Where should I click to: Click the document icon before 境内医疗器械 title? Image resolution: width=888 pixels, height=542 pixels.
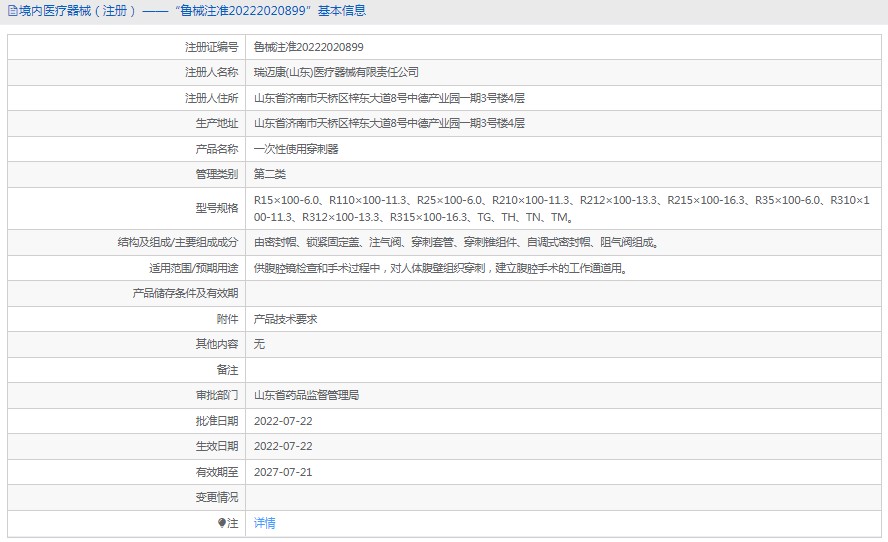click(x=12, y=11)
